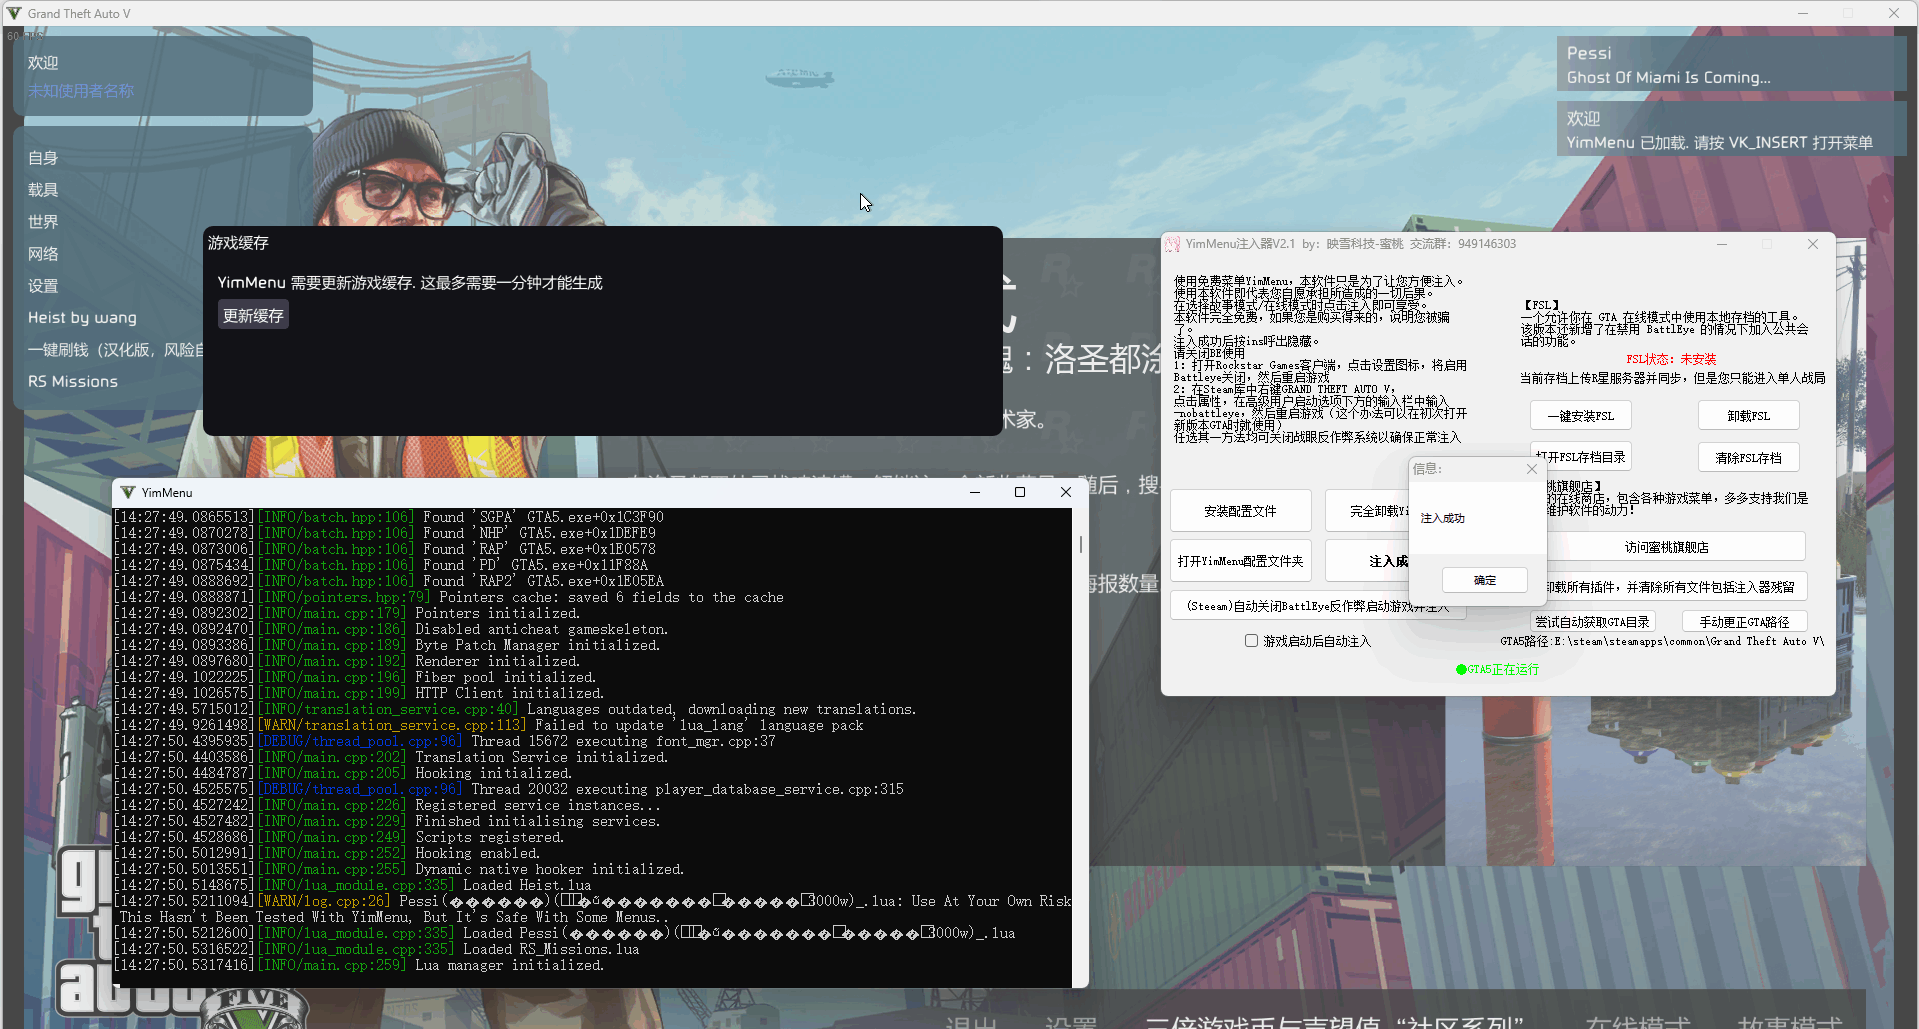Click the 'YimMenu 已加载' welcome notification

1731,130
